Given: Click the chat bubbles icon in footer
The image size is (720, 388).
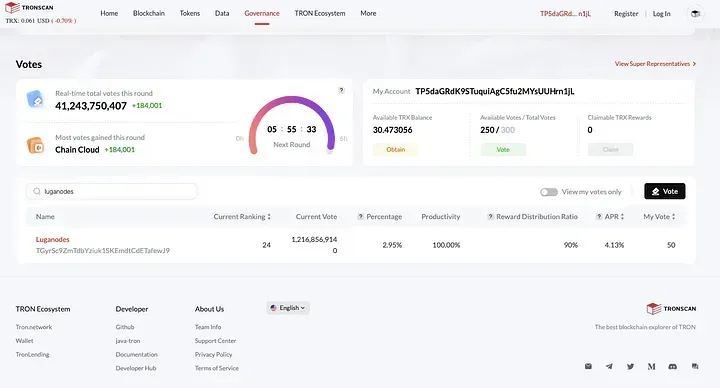Looking at the screenshot, I should [x=695, y=366].
